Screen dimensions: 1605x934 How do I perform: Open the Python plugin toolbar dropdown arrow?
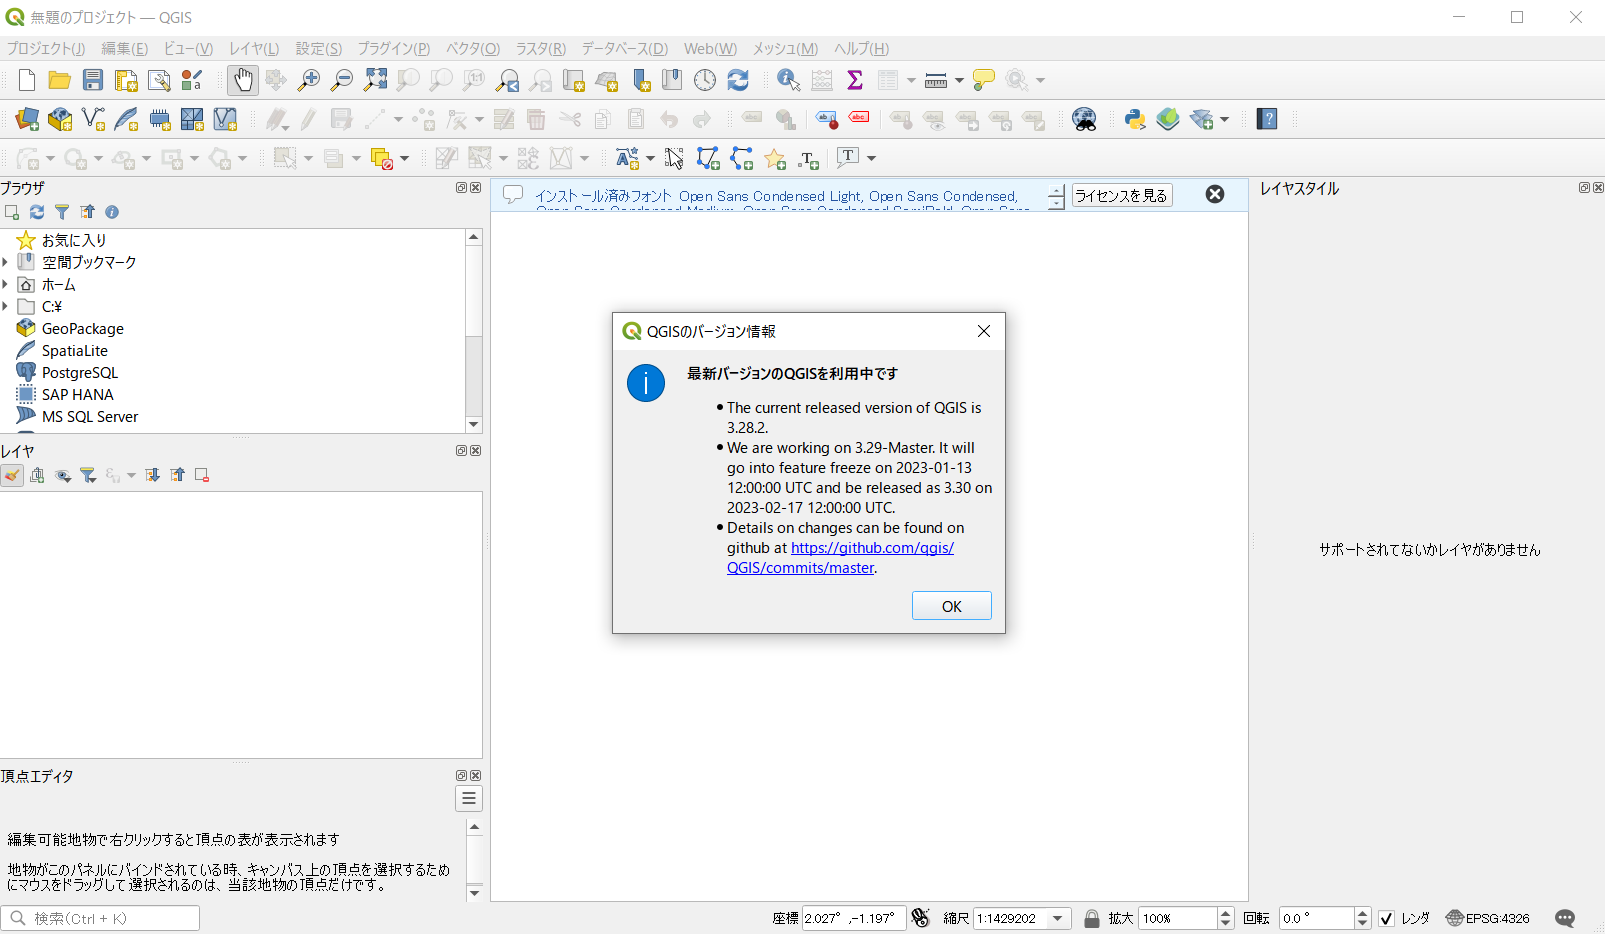click(x=1224, y=119)
